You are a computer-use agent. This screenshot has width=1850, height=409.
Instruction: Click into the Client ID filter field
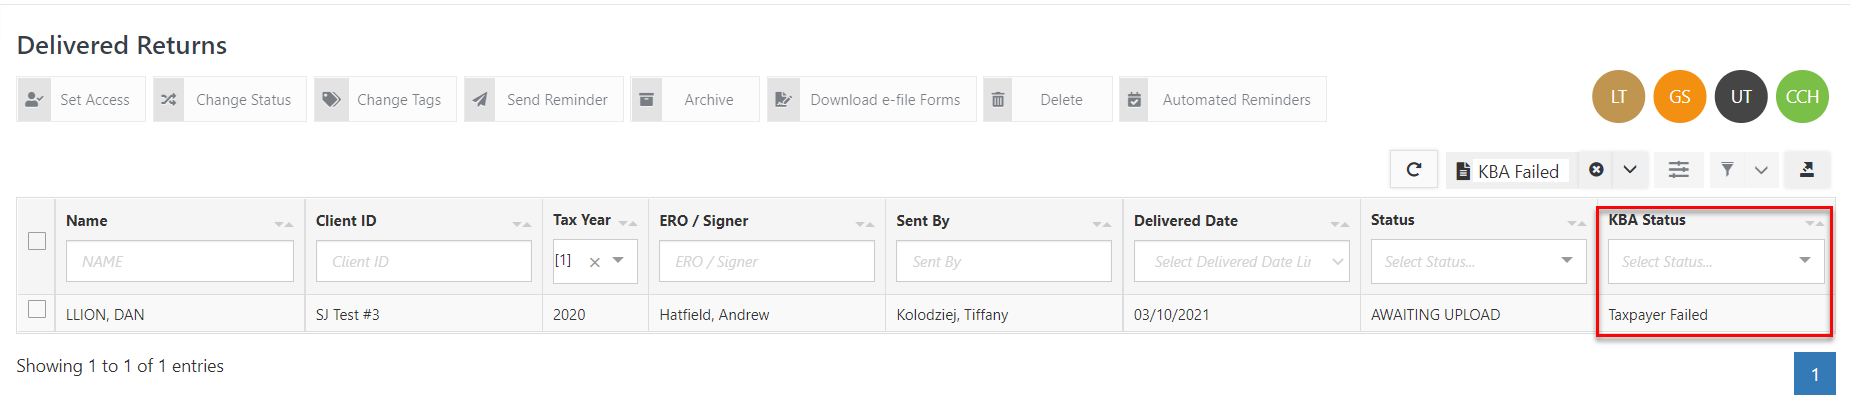(423, 261)
